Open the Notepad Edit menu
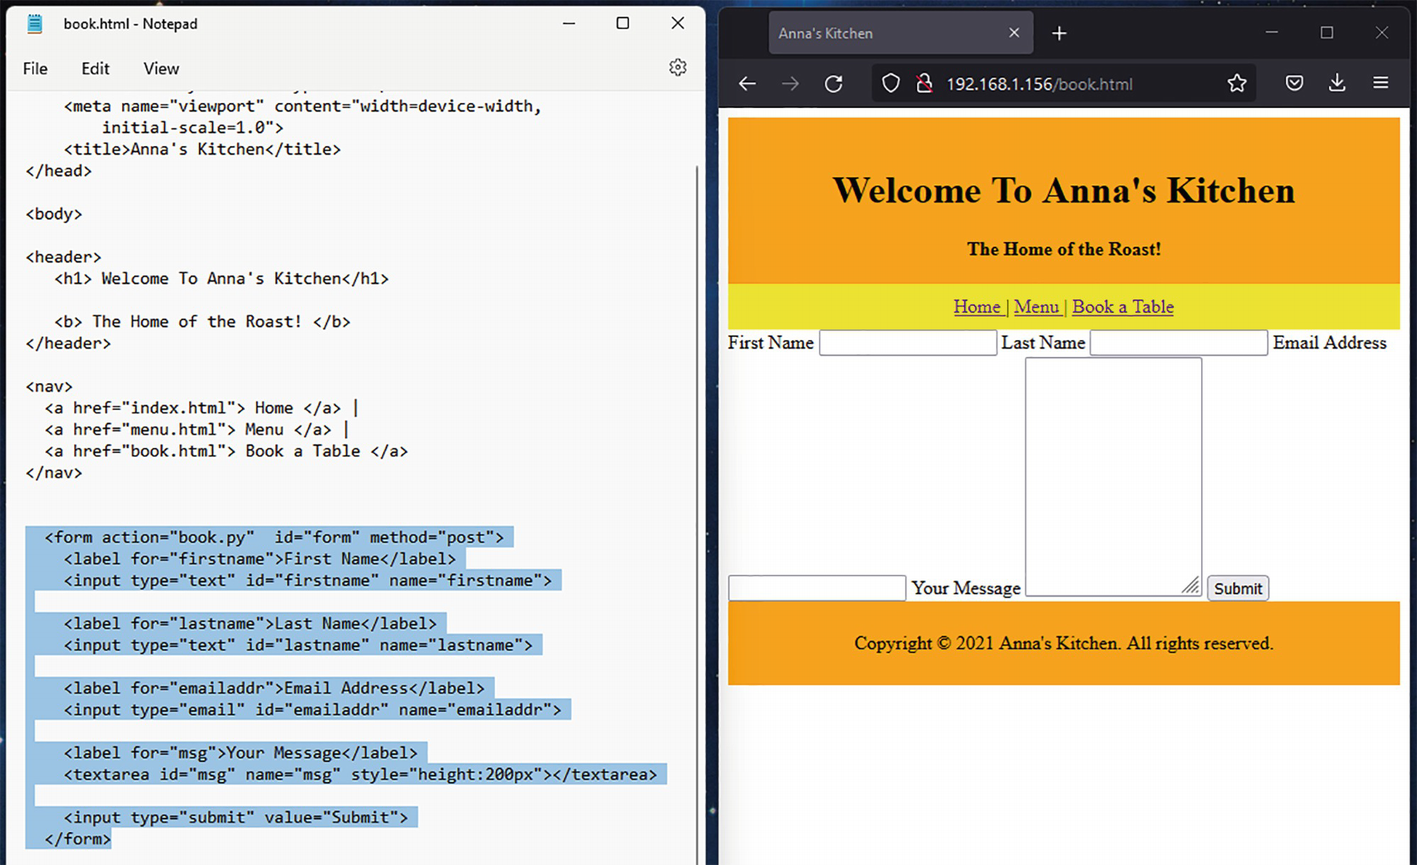The image size is (1417, 865). click(95, 68)
